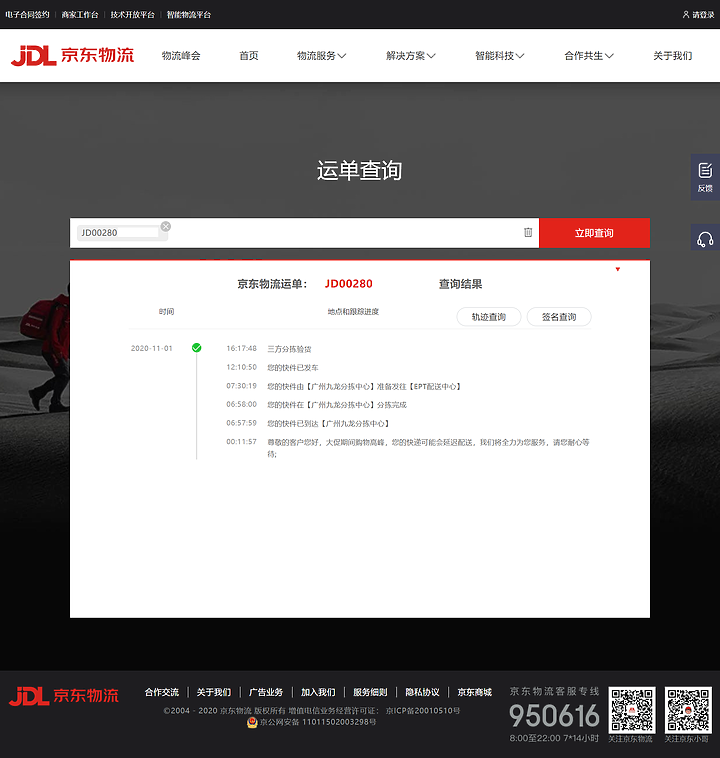Click the red JD00280 waybill number

(349, 284)
